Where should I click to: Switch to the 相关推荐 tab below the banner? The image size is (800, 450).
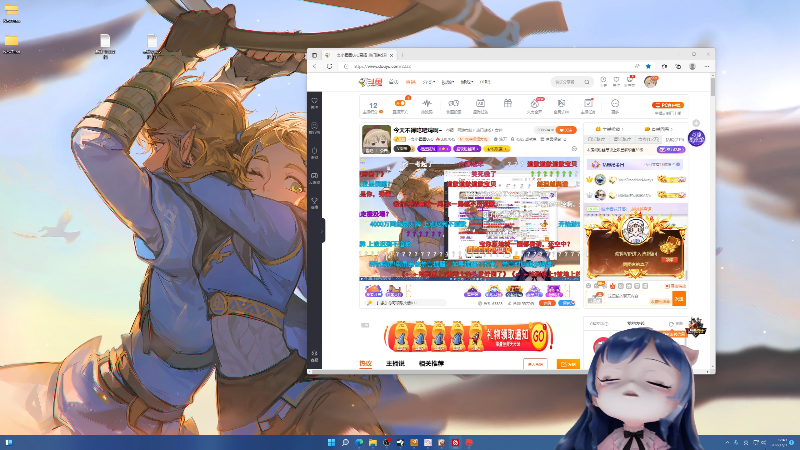point(431,364)
